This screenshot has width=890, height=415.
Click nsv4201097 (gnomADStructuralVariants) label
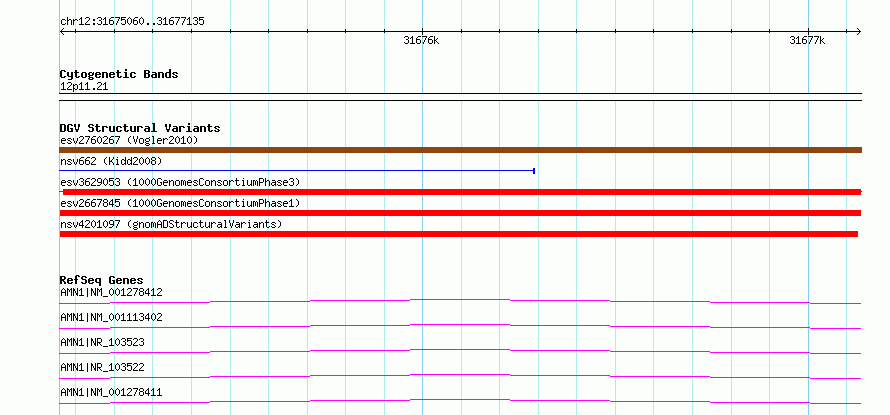tap(171, 224)
